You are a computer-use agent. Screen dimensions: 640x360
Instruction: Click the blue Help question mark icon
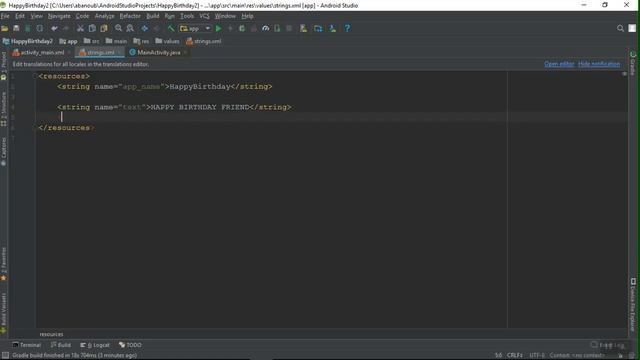click(347, 29)
